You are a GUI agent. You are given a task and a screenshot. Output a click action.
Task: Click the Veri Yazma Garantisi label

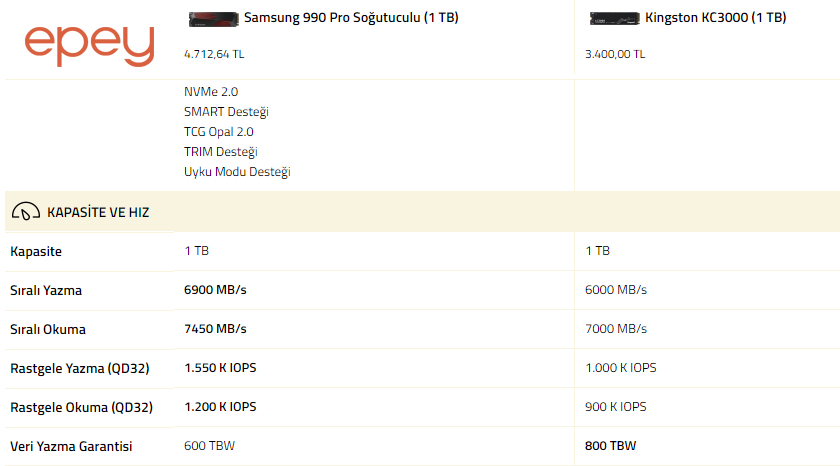click(71, 446)
